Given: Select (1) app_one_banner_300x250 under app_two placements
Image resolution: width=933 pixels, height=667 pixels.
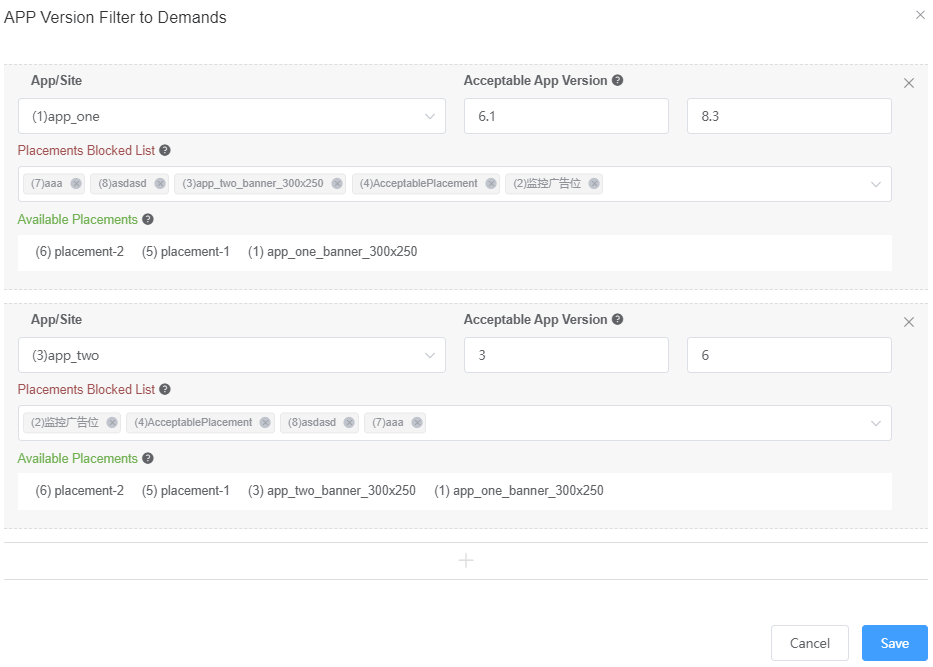Looking at the screenshot, I should [x=519, y=491].
